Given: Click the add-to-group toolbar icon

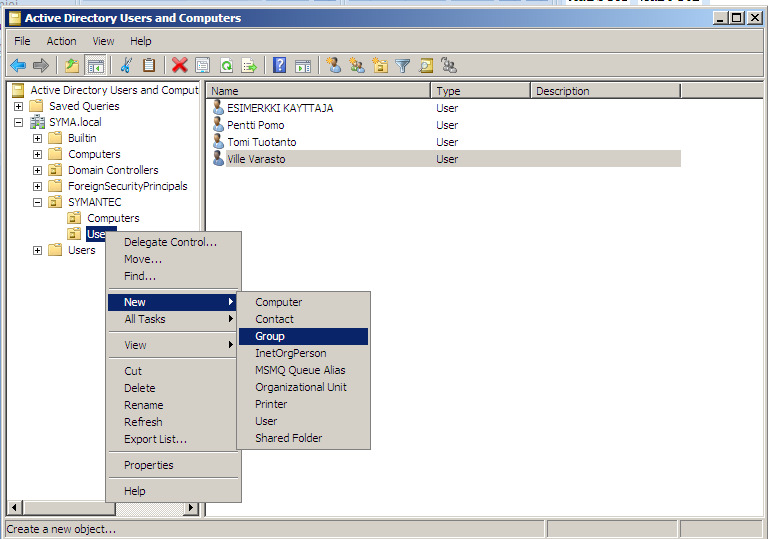Looking at the screenshot, I should [449, 65].
